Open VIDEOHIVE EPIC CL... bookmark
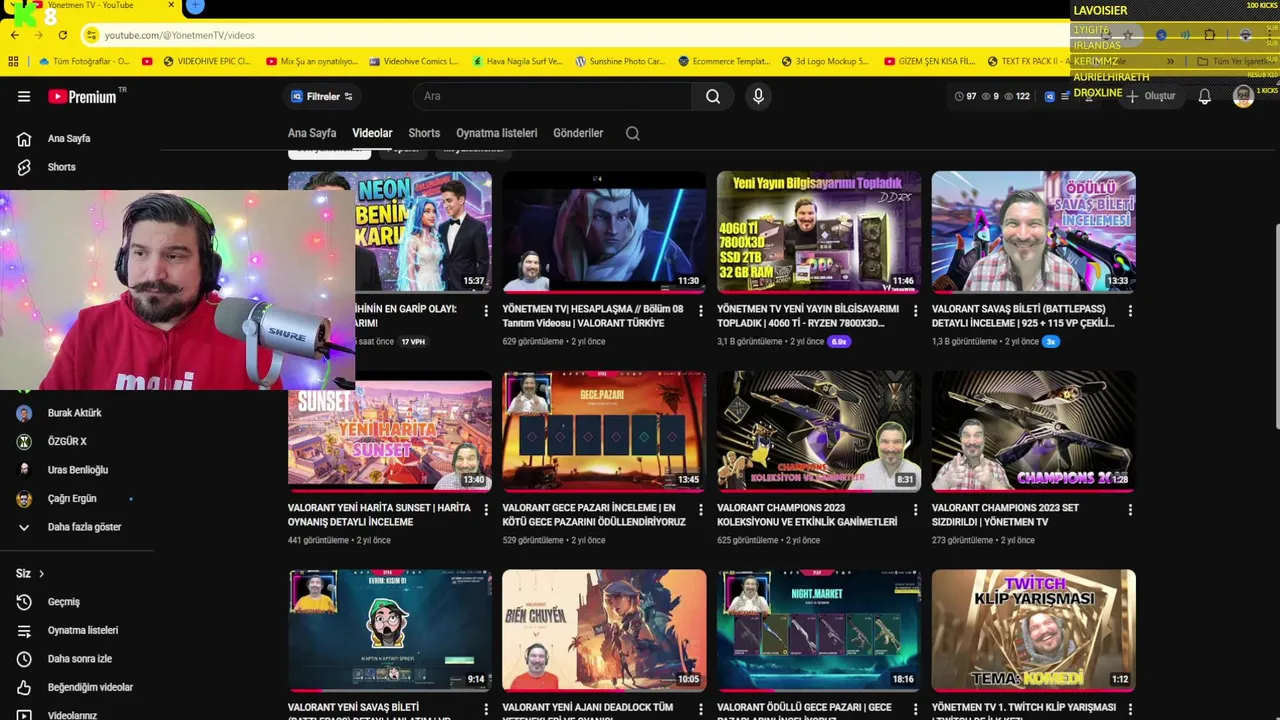Viewport: 1280px width, 720px height. coord(206,61)
